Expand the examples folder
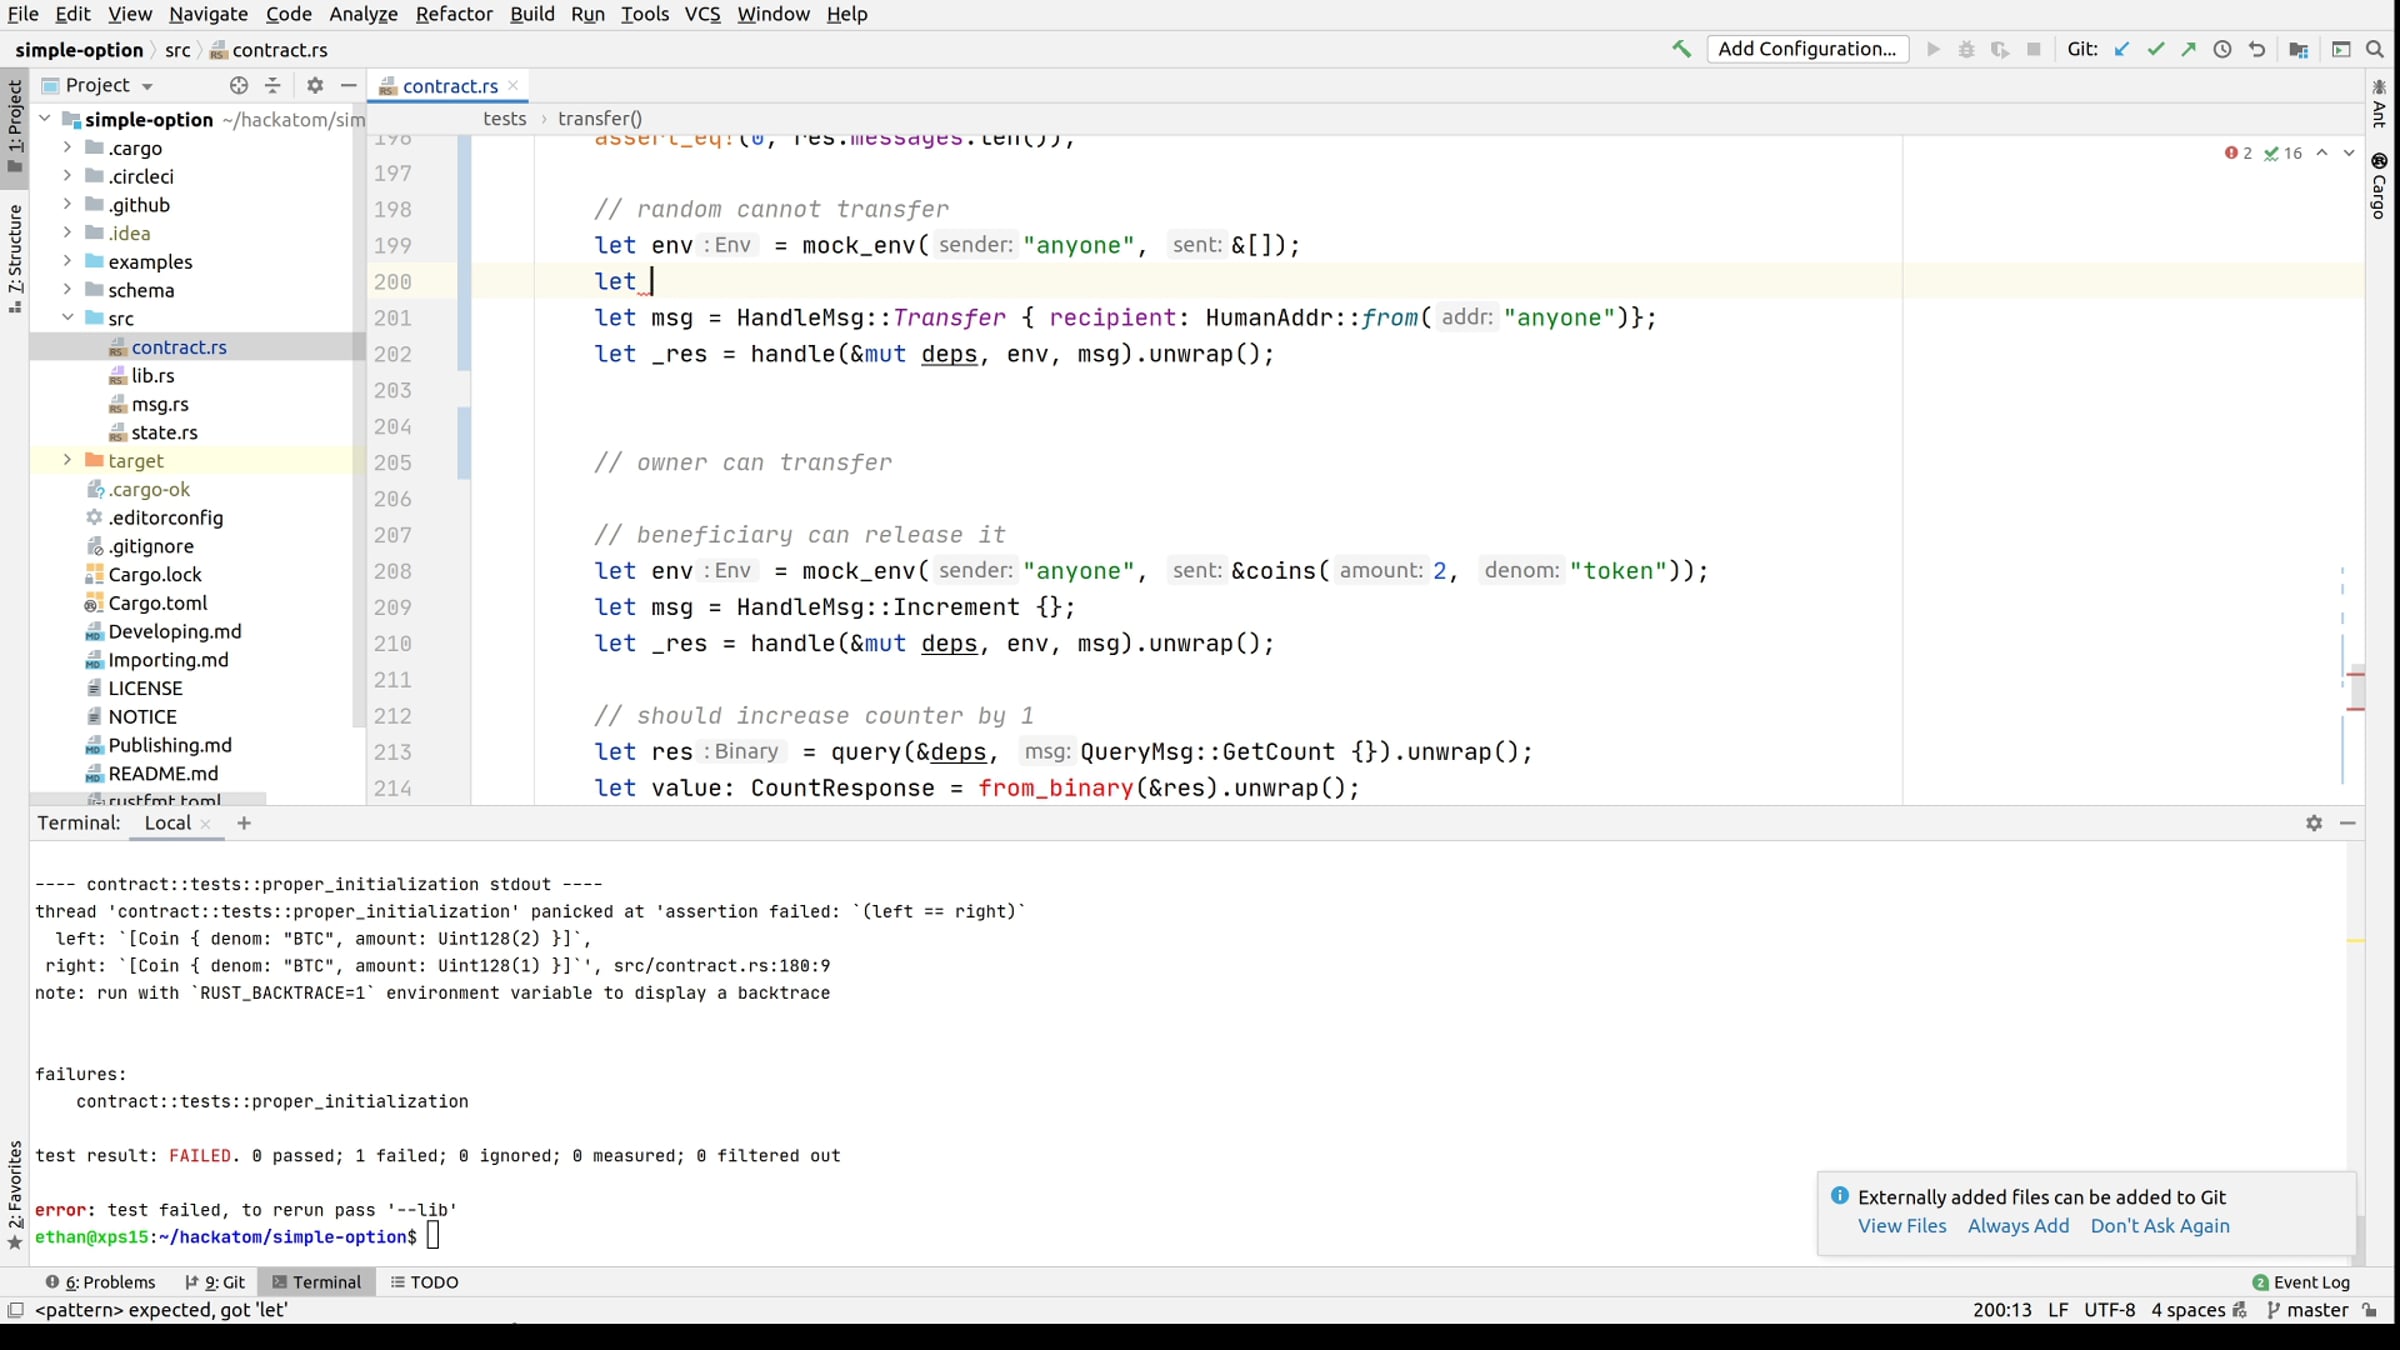 coord(67,261)
